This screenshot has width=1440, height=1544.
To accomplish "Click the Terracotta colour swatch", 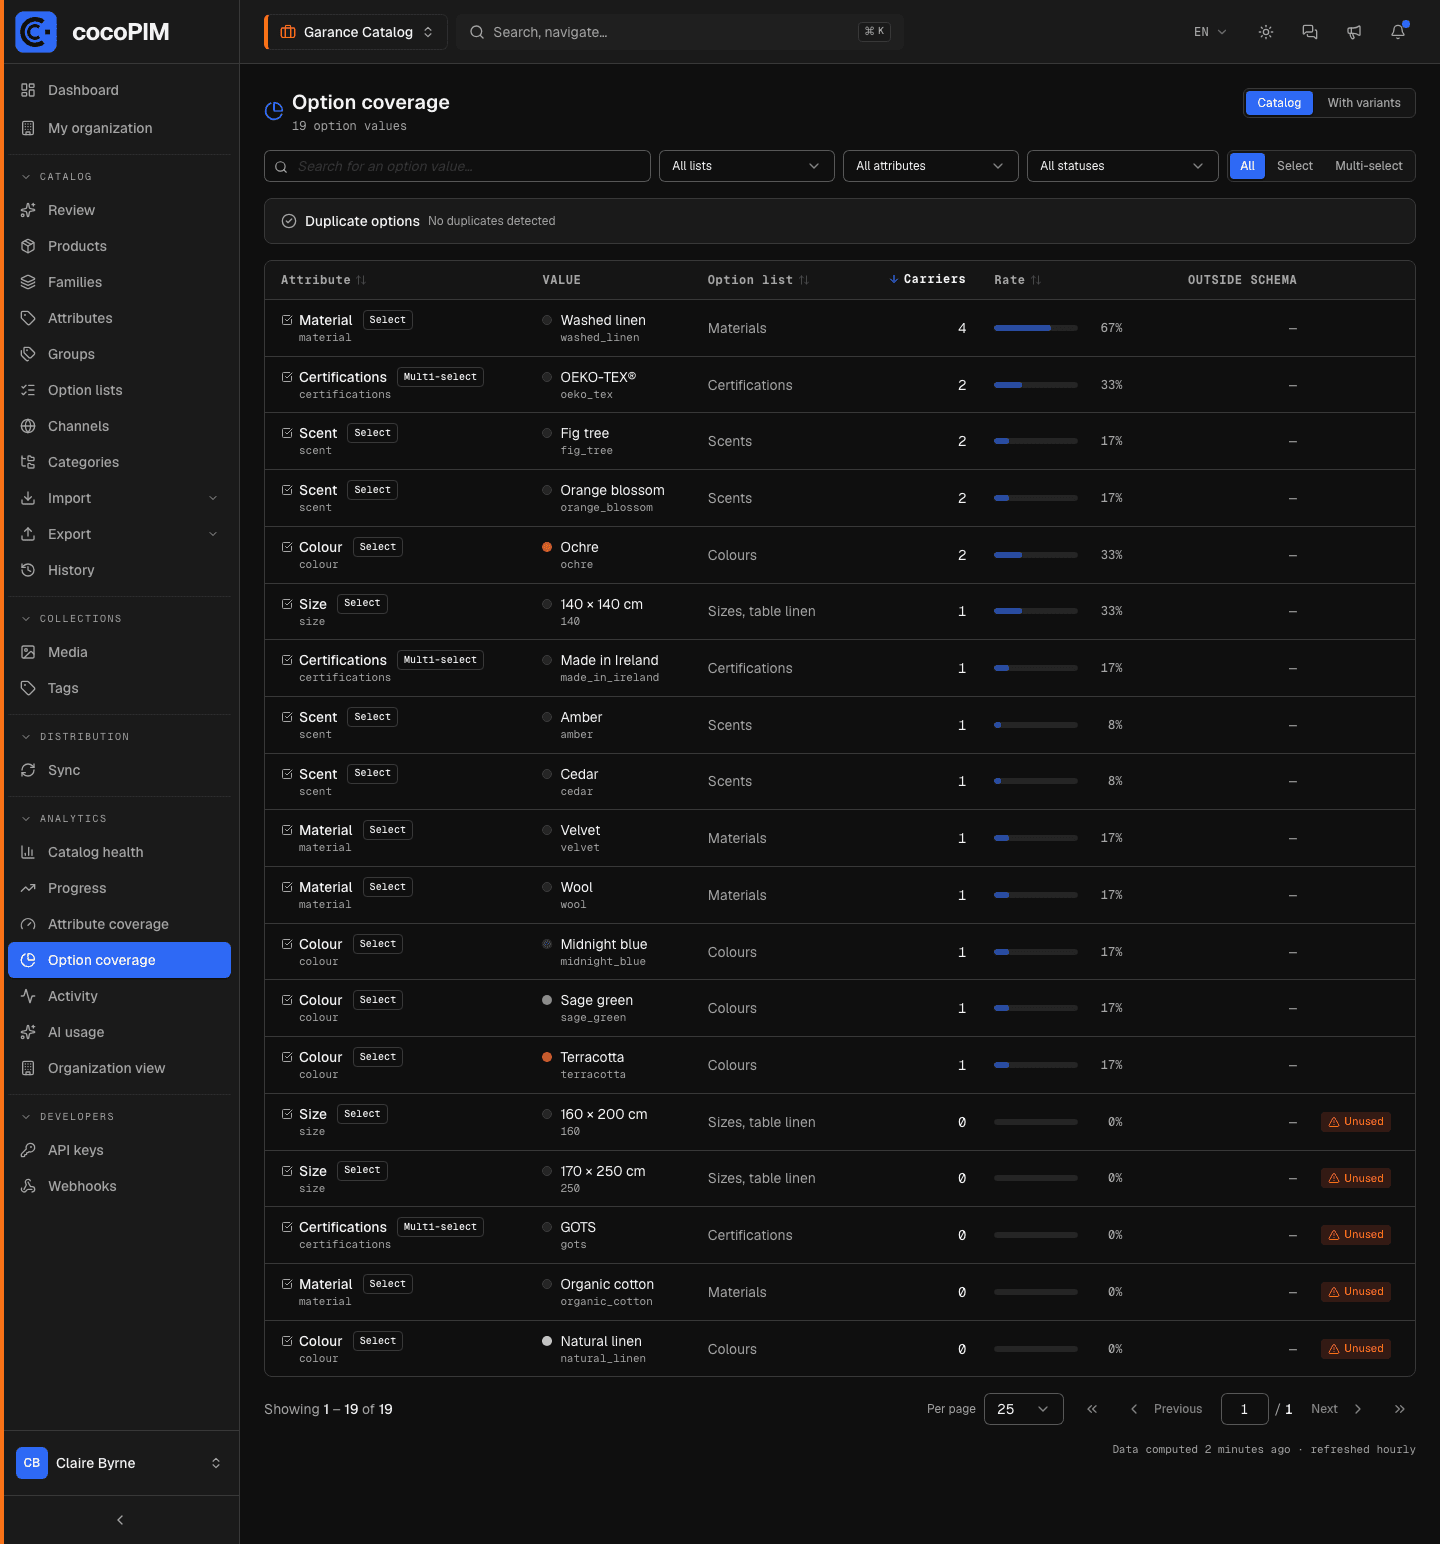I will coord(547,1057).
